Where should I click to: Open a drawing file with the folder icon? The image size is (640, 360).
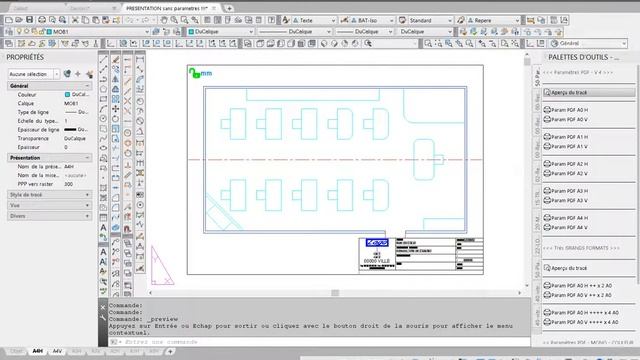(19, 20)
